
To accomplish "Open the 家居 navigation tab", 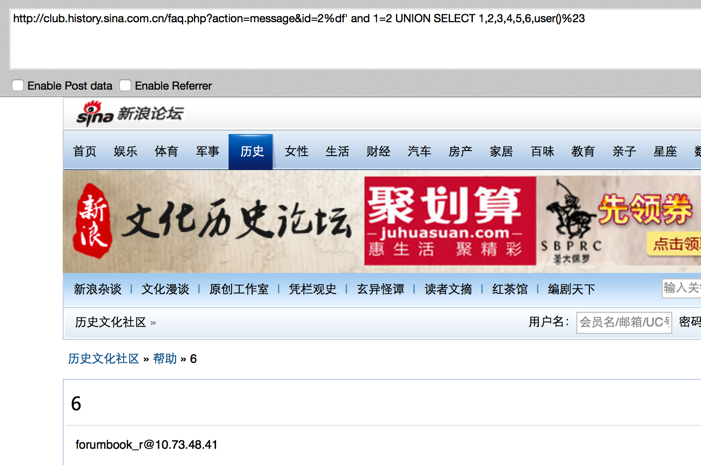I will (x=501, y=152).
